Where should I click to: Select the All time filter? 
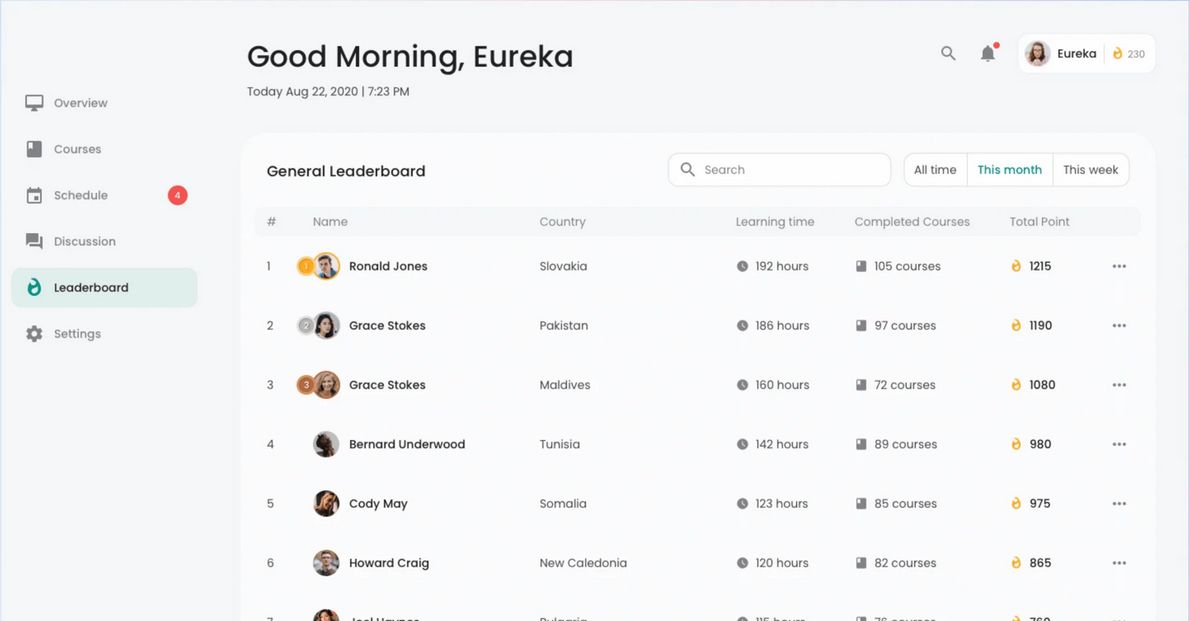tap(935, 170)
